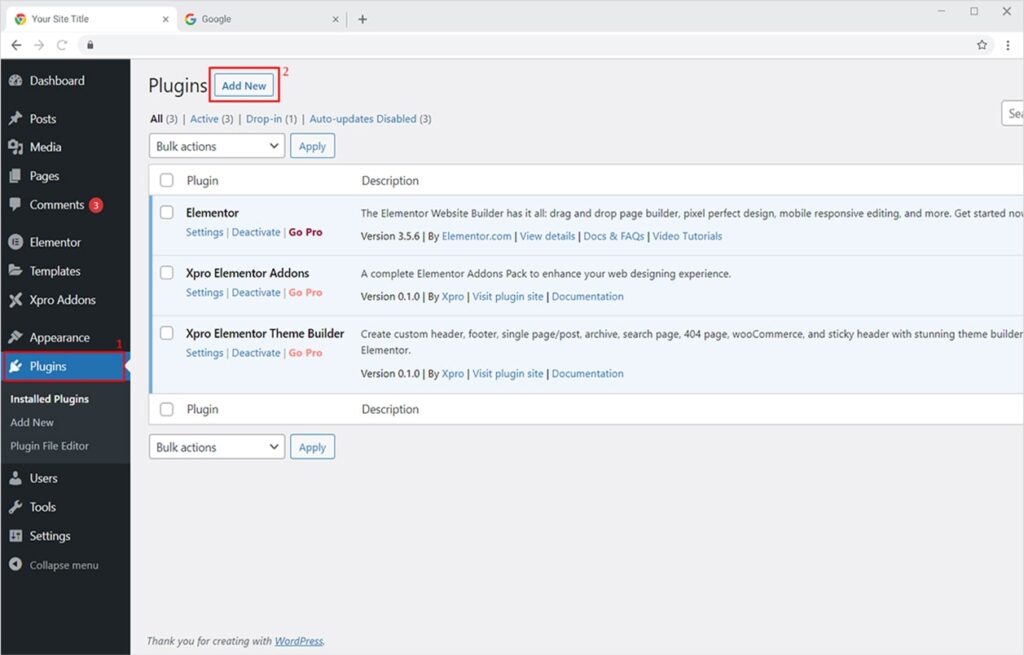Click the Appearance paintbrush icon
1024x655 pixels.
point(15,338)
